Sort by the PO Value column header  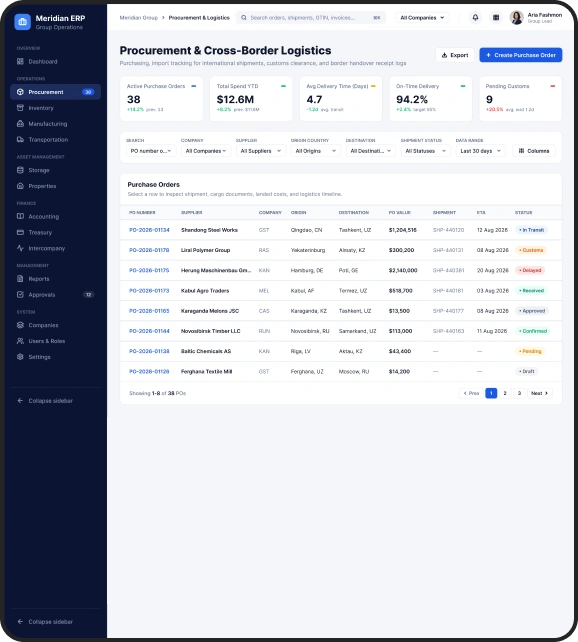click(x=400, y=212)
